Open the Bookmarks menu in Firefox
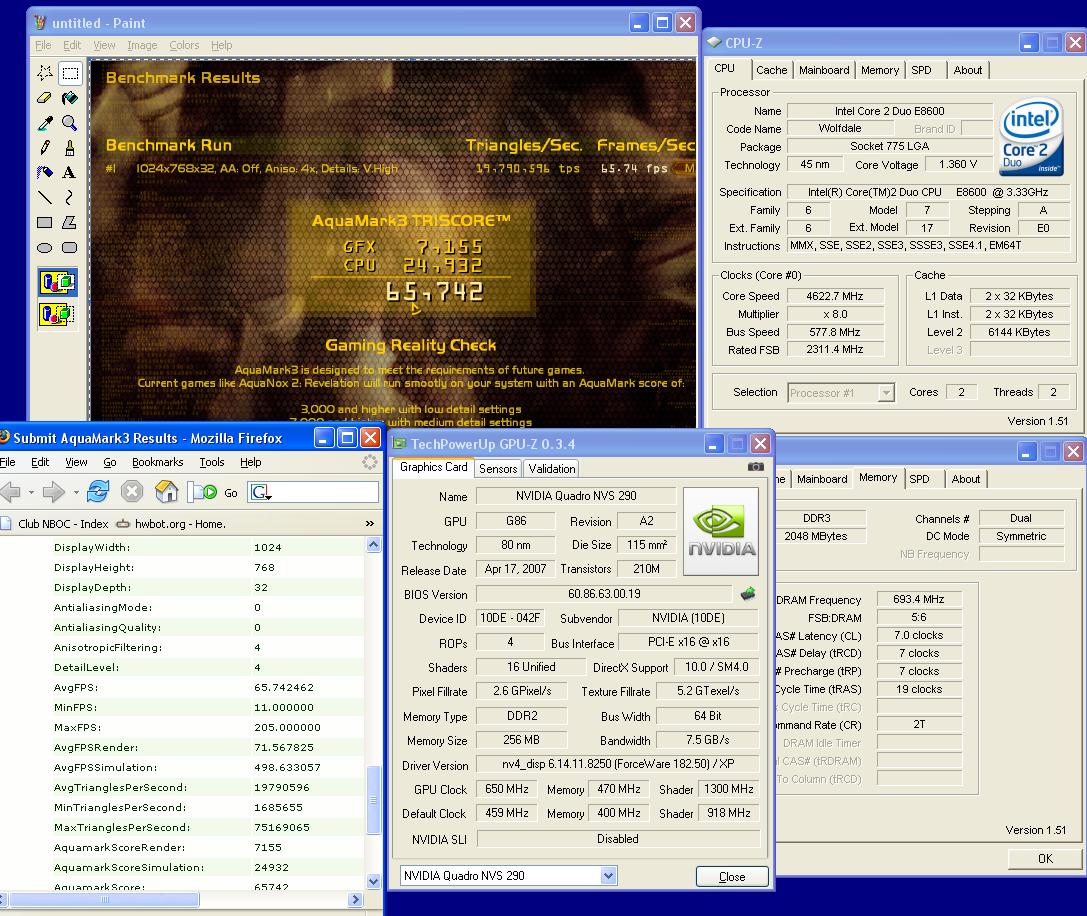Image resolution: width=1087 pixels, height=916 pixels. 157,462
